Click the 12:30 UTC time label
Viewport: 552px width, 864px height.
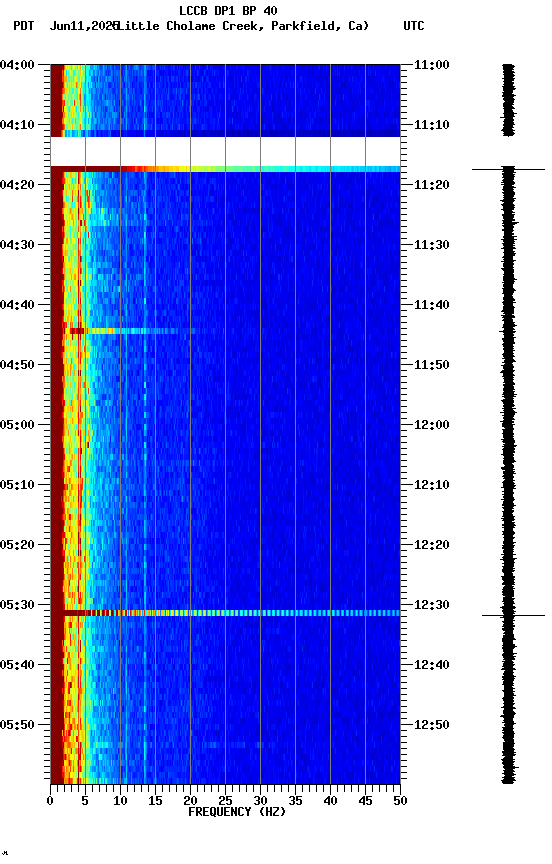(431, 605)
